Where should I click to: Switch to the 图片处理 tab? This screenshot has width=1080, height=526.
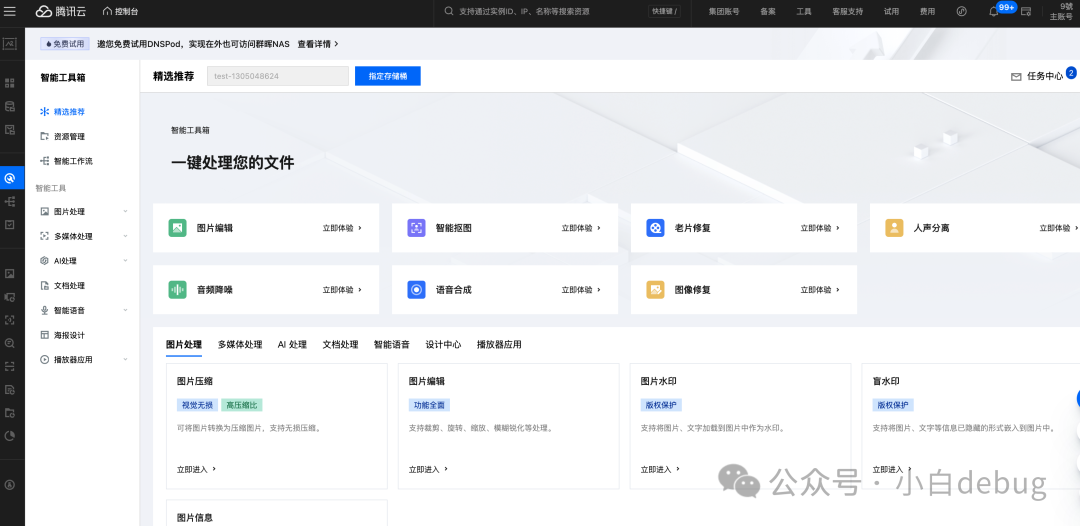184,345
